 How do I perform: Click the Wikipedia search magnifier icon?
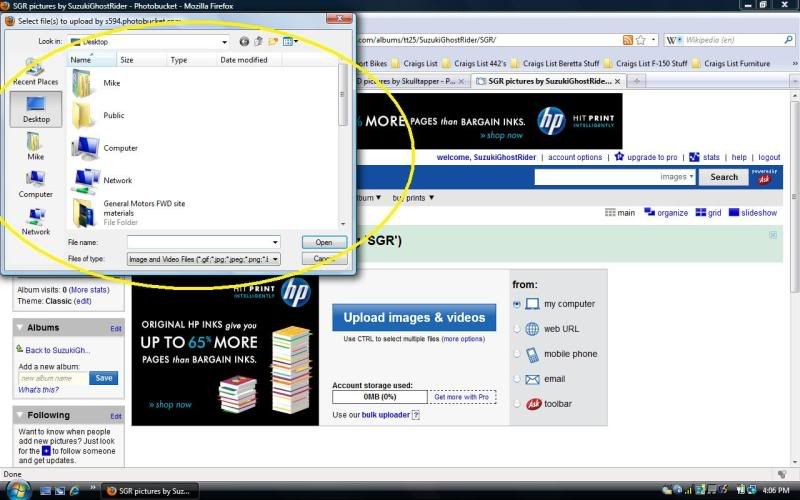click(x=788, y=39)
